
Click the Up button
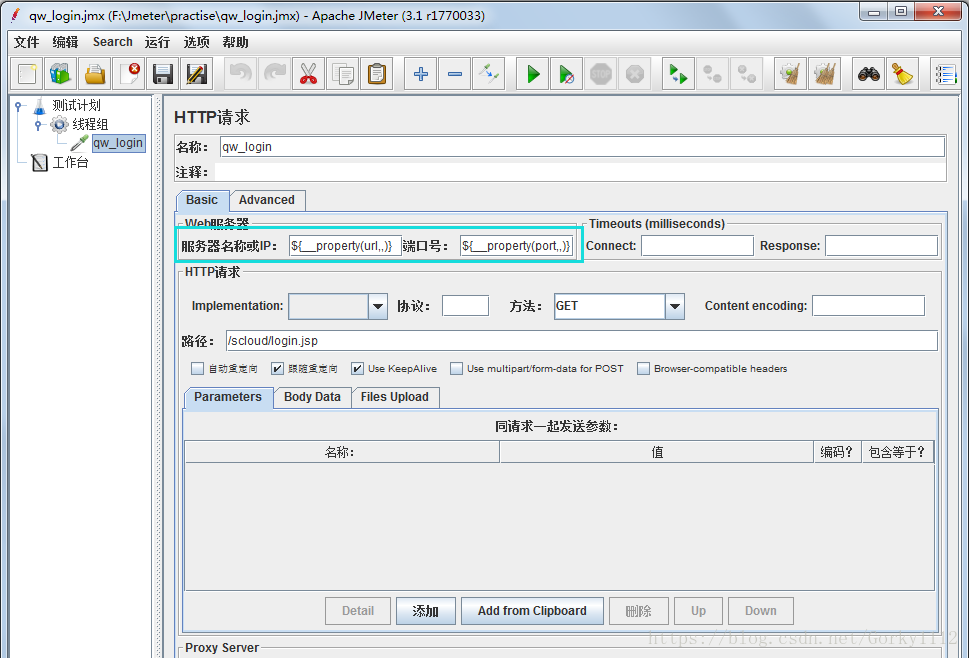[x=698, y=611]
